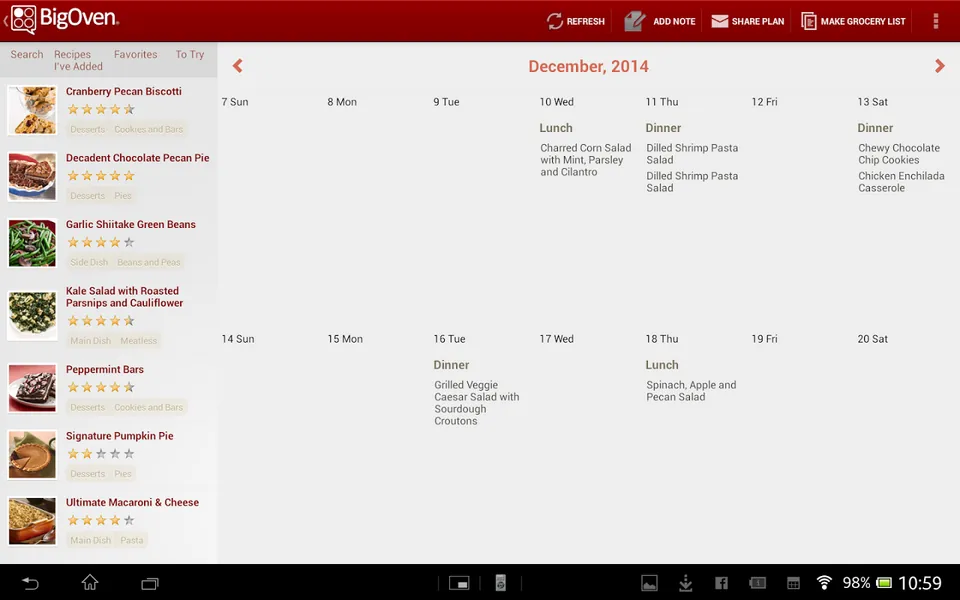Open Recipes I've Added tab
Screen dimensions: 960x600
click(78, 60)
